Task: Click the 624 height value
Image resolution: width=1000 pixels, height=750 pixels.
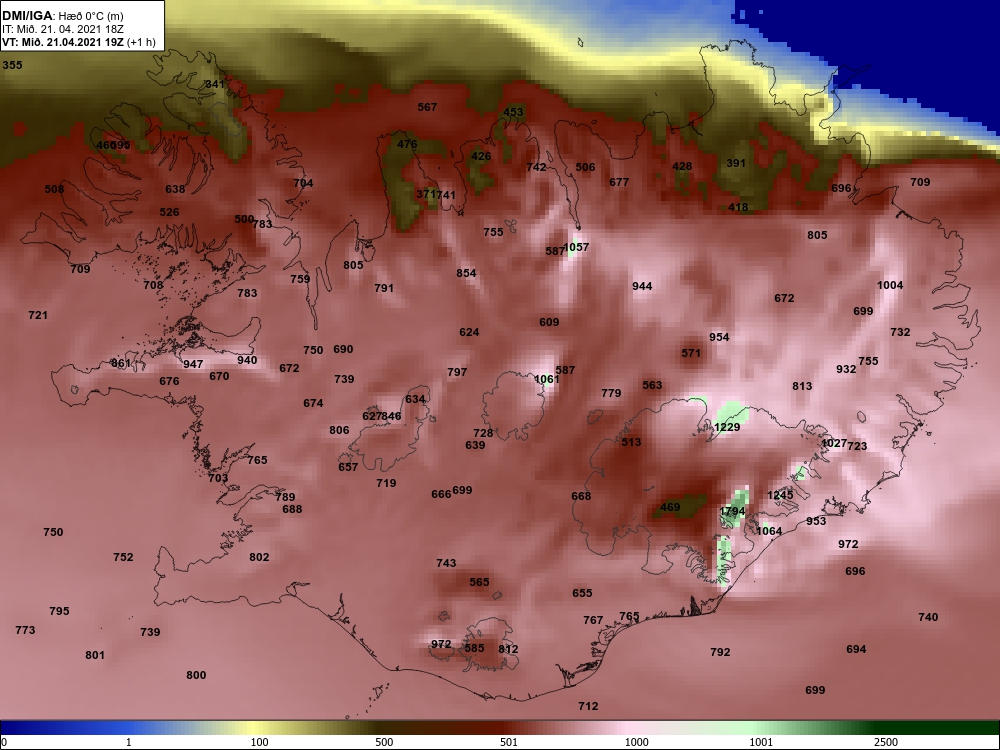Action: click(469, 332)
